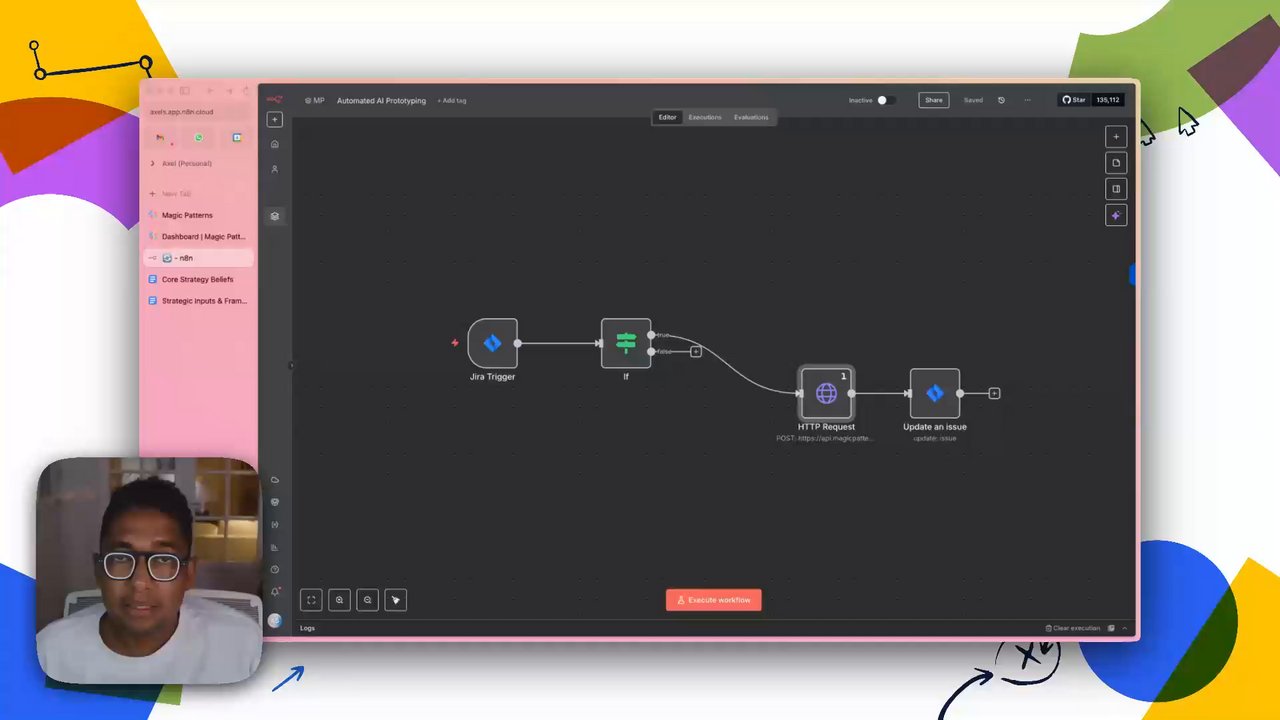The height and width of the screenshot is (720, 1280).
Task: Open the Dashboard | Magic Patt... browser tab
Action: tap(198, 237)
